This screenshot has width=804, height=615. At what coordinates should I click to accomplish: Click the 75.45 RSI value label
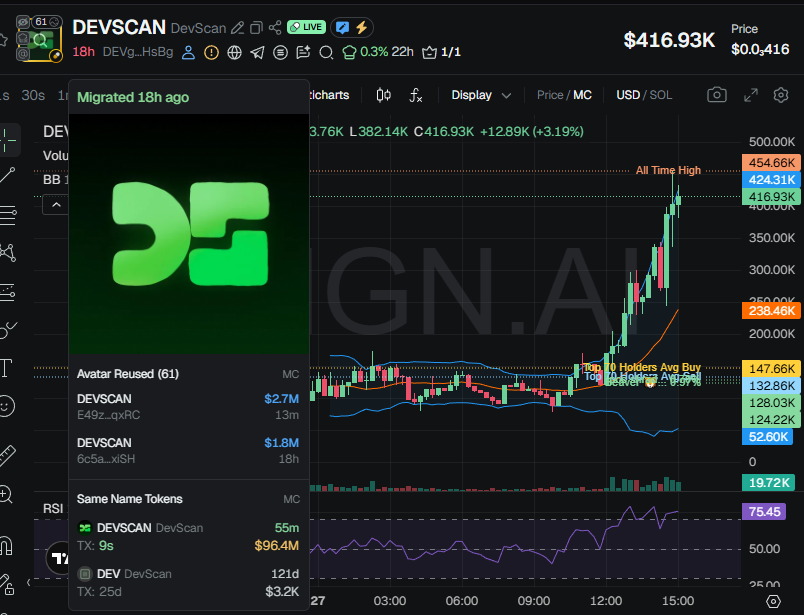(x=764, y=511)
